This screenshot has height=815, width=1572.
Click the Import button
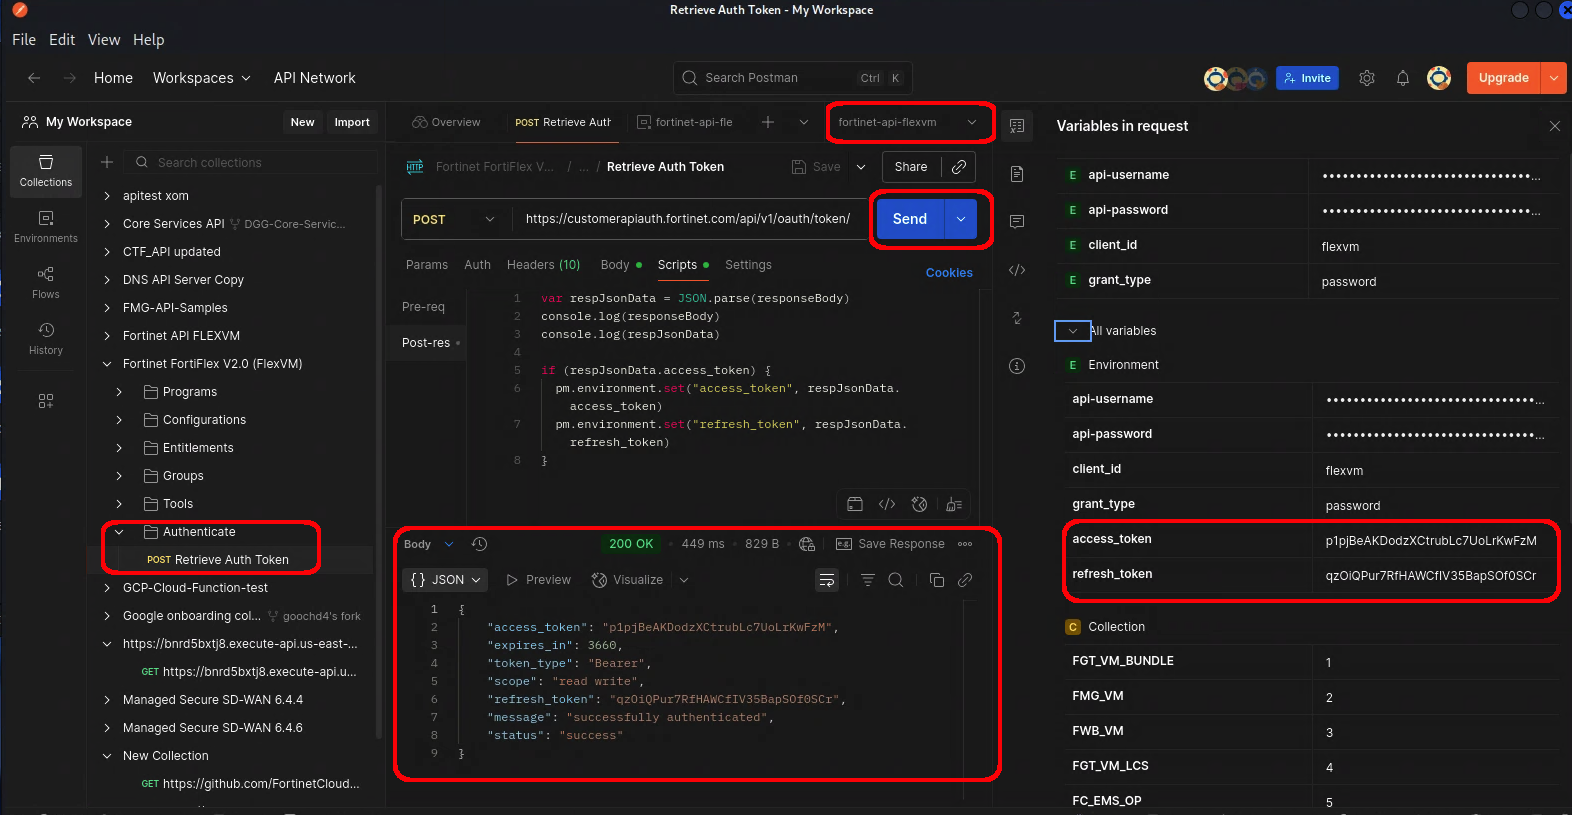[x=352, y=122]
